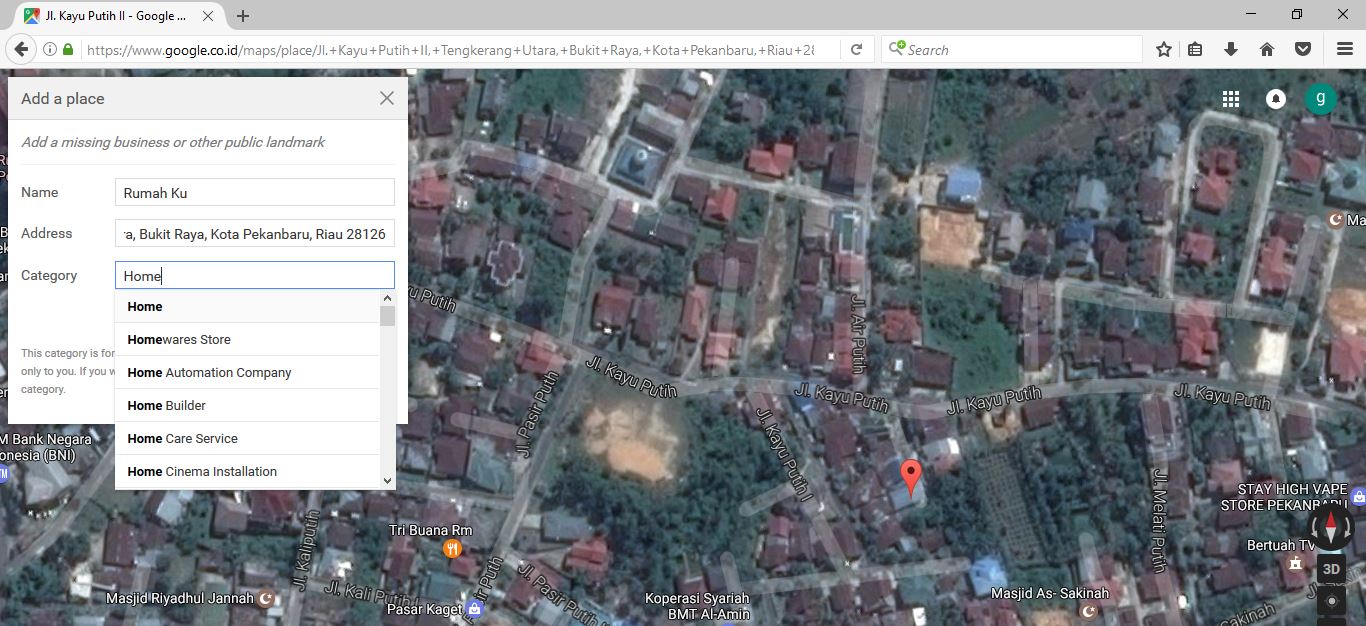
Task: Switch the map to 3D view
Action: click(1331, 568)
